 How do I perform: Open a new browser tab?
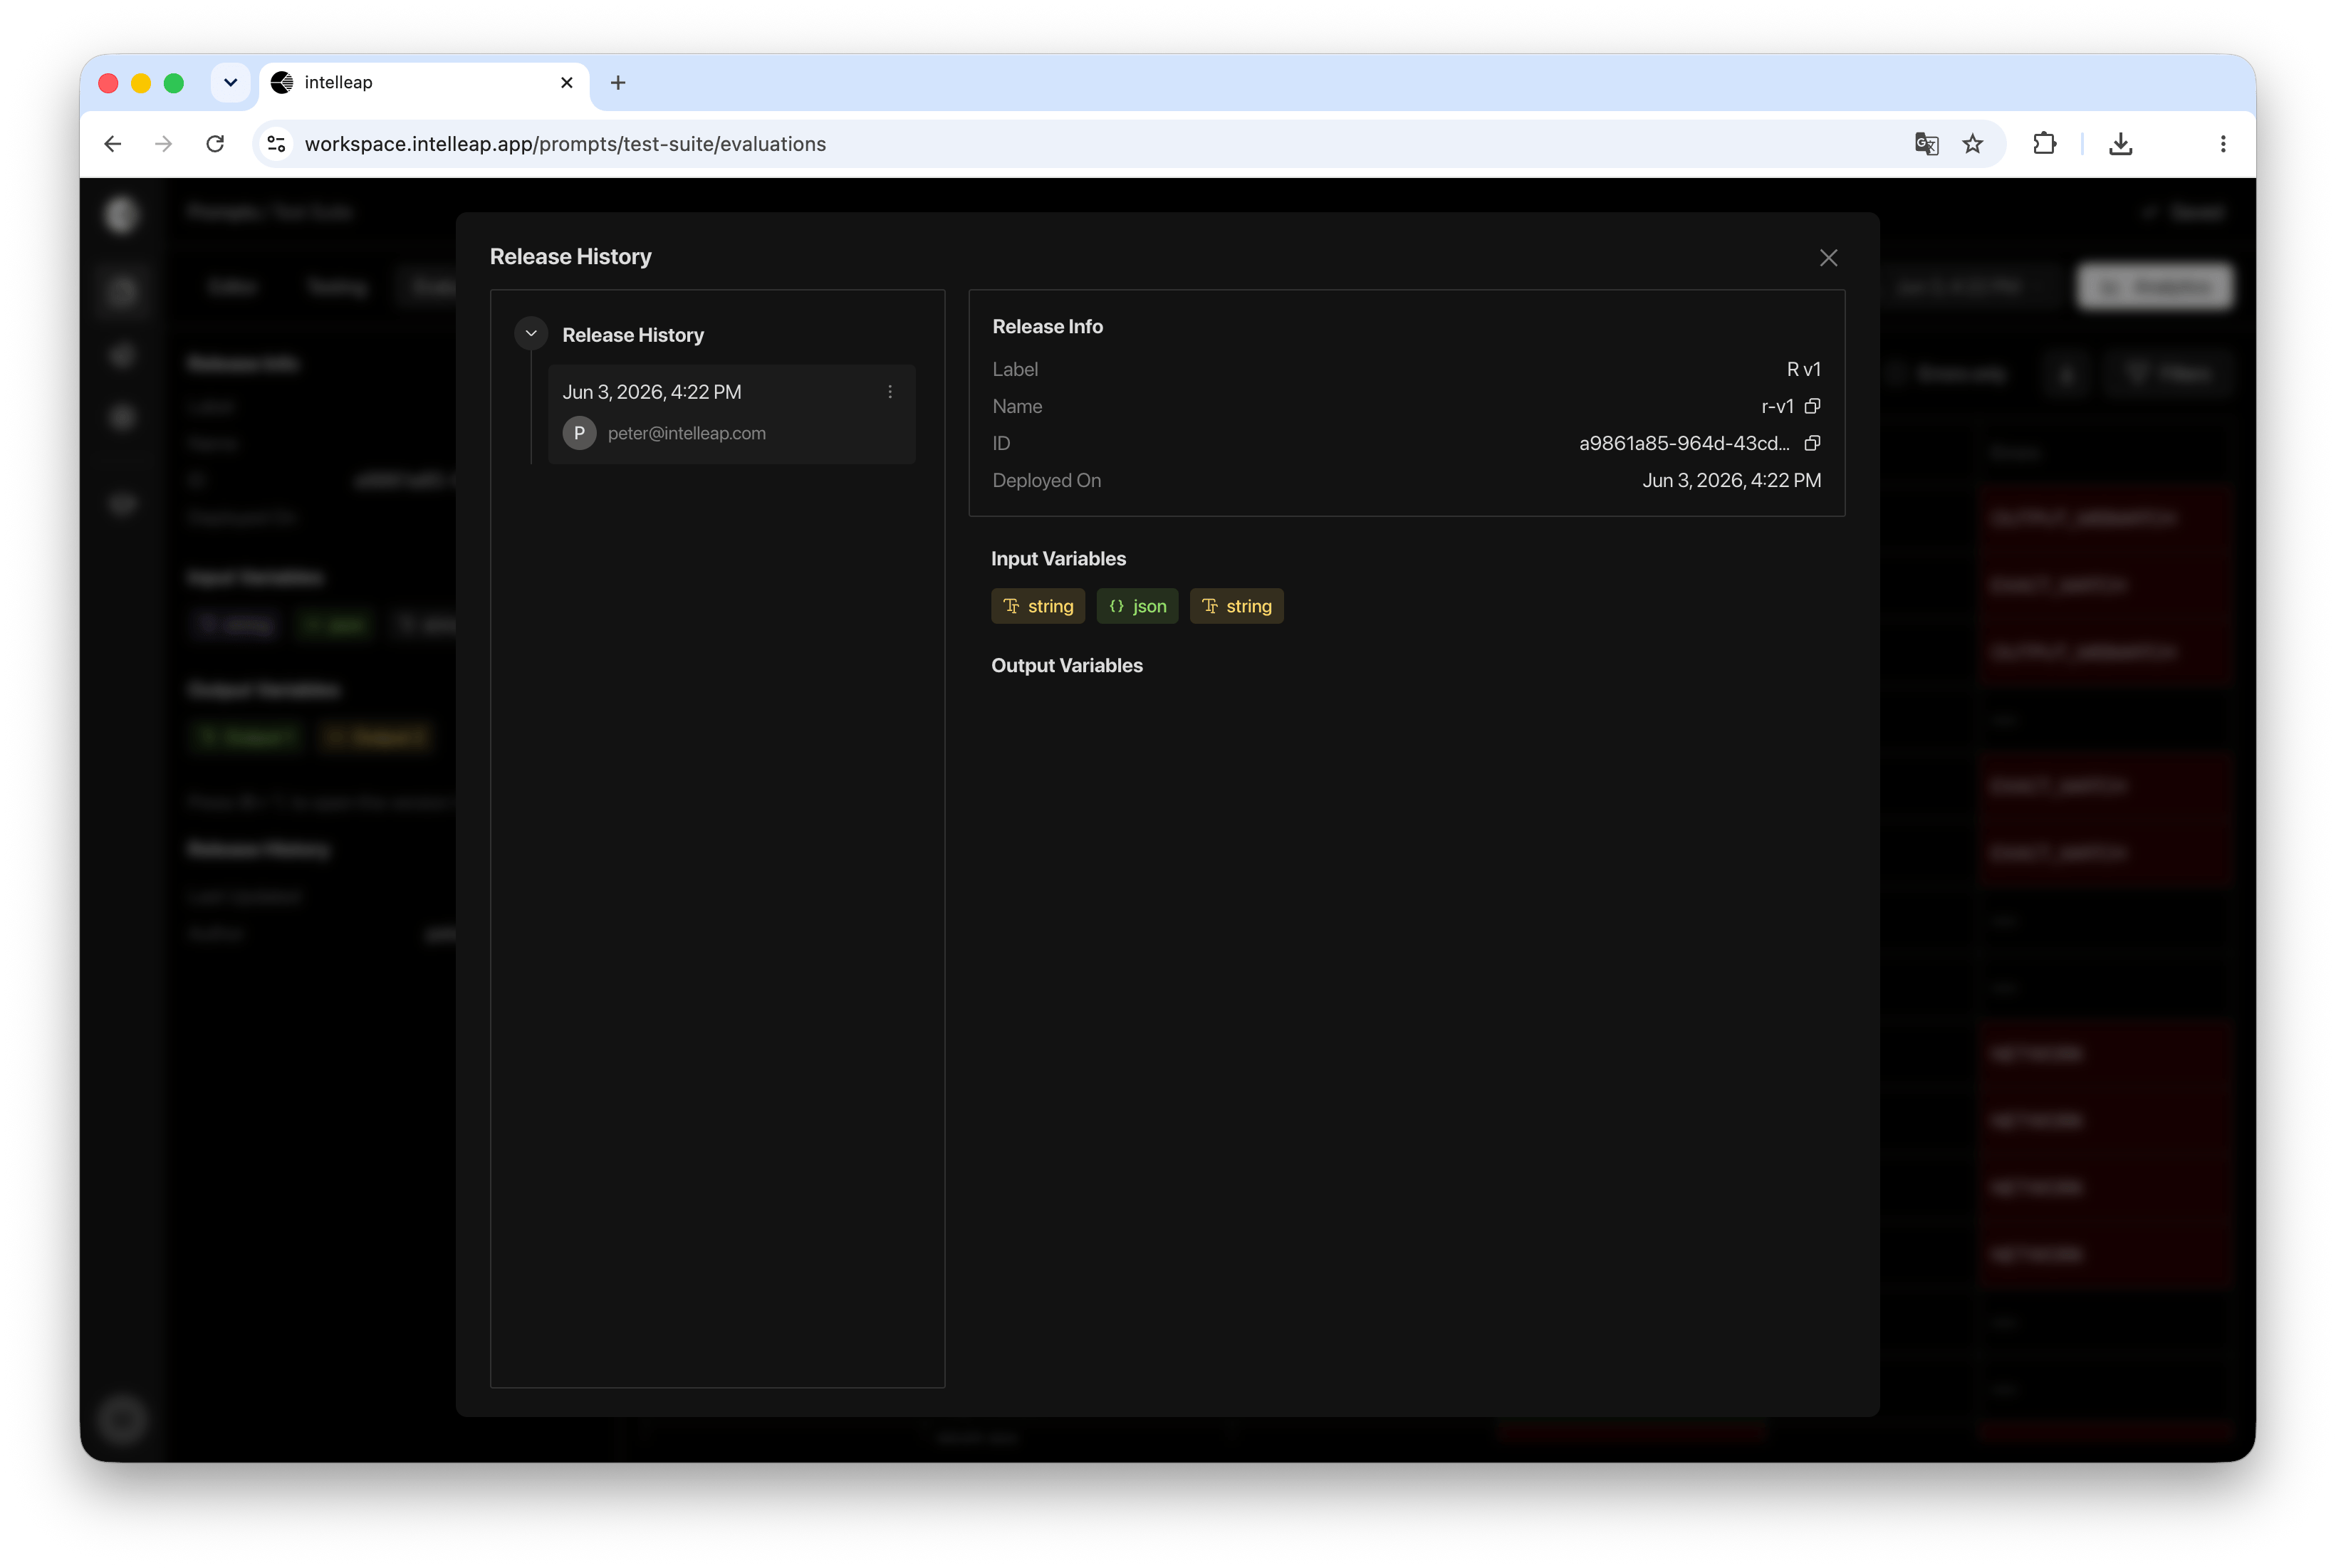coord(618,82)
